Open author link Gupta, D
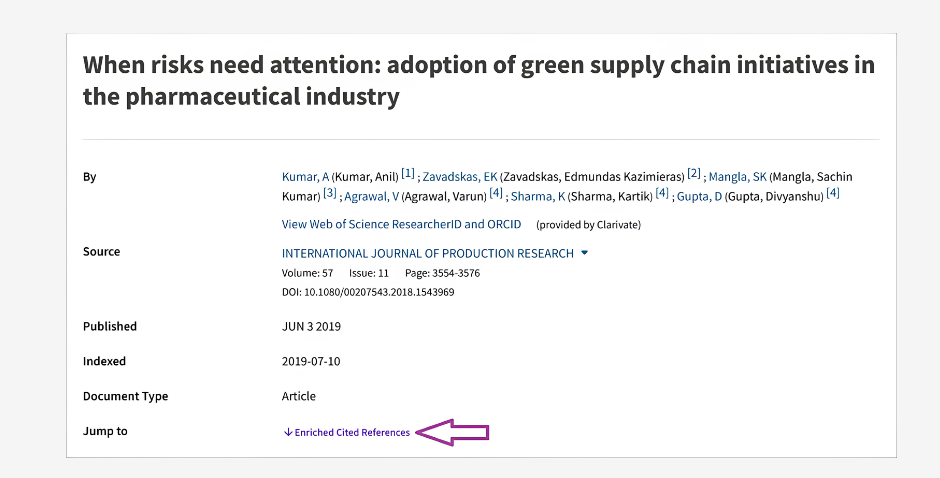940x478 pixels. pos(699,197)
